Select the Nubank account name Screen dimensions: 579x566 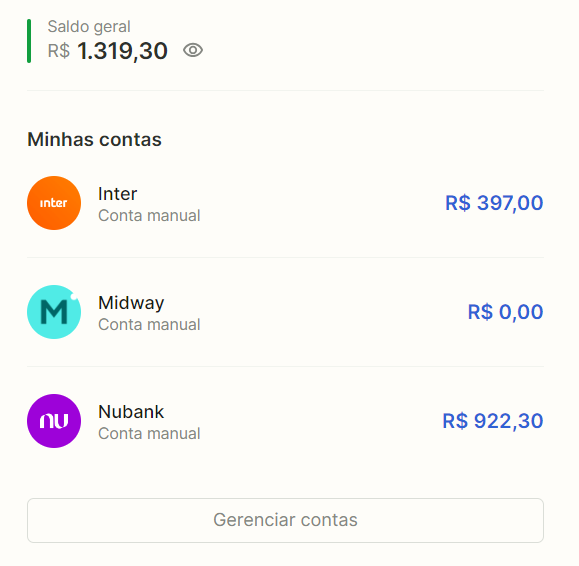(131, 412)
